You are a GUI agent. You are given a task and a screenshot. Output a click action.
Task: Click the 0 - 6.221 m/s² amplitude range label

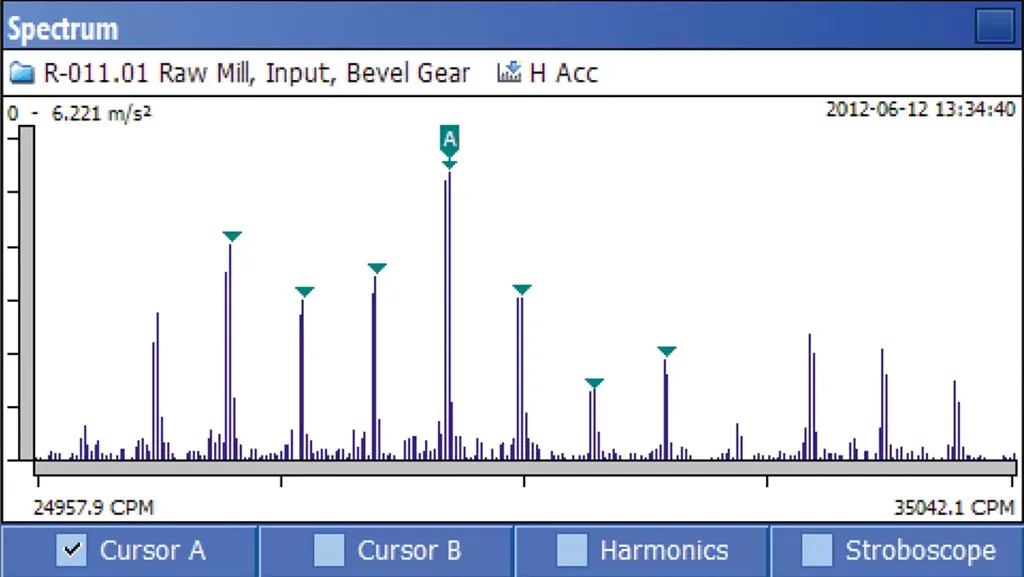coord(80,114)
